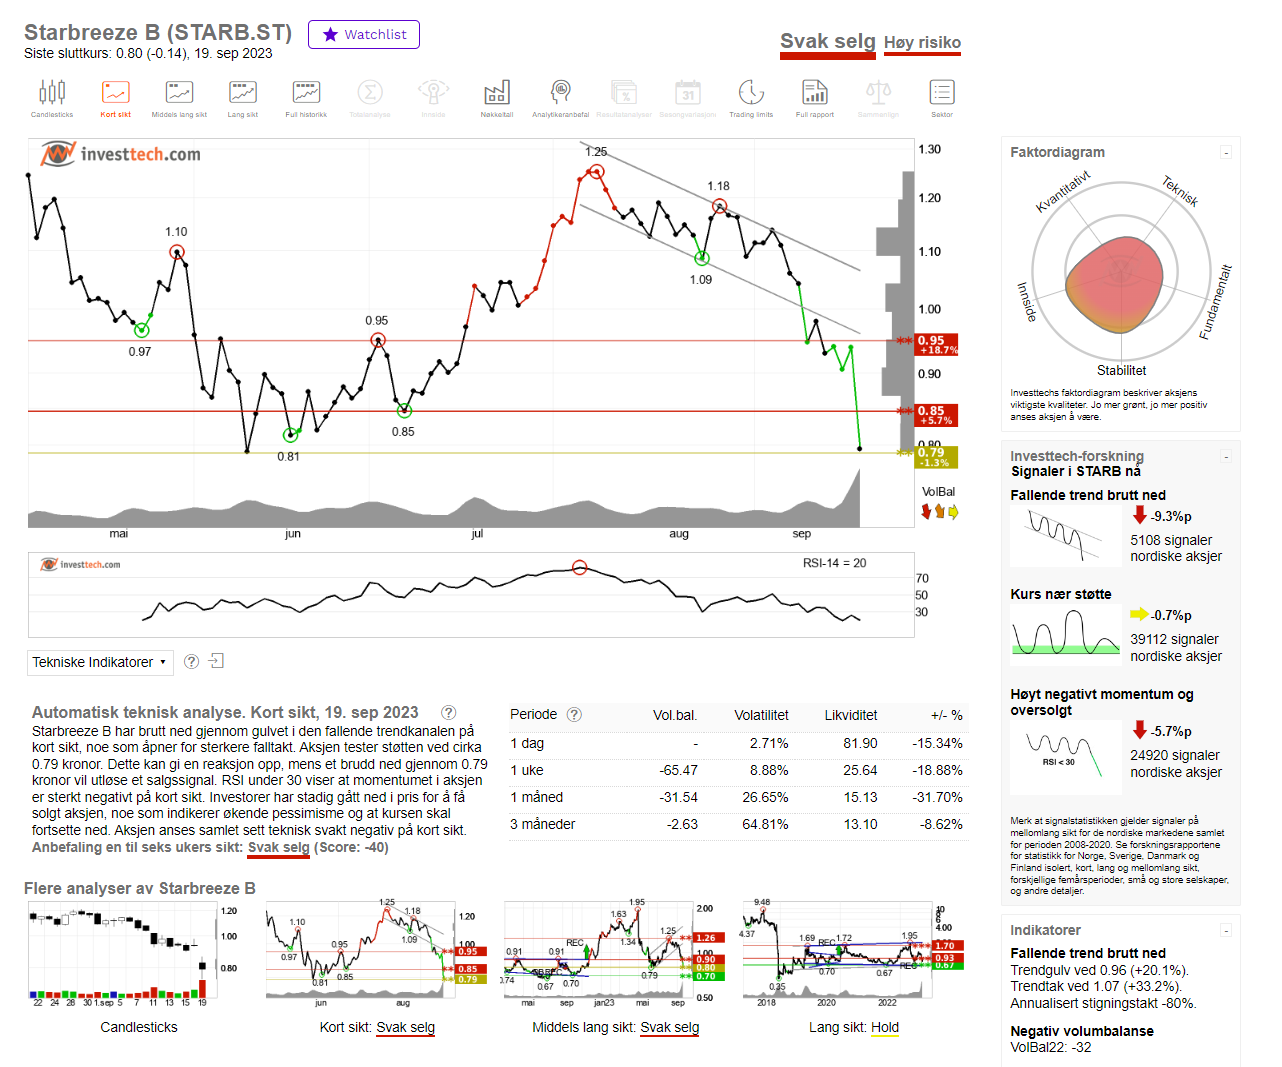Viewport: 1282px width, 1067px height.
Task: Click help icon next to analysis heading
Action: click(449, 713)
